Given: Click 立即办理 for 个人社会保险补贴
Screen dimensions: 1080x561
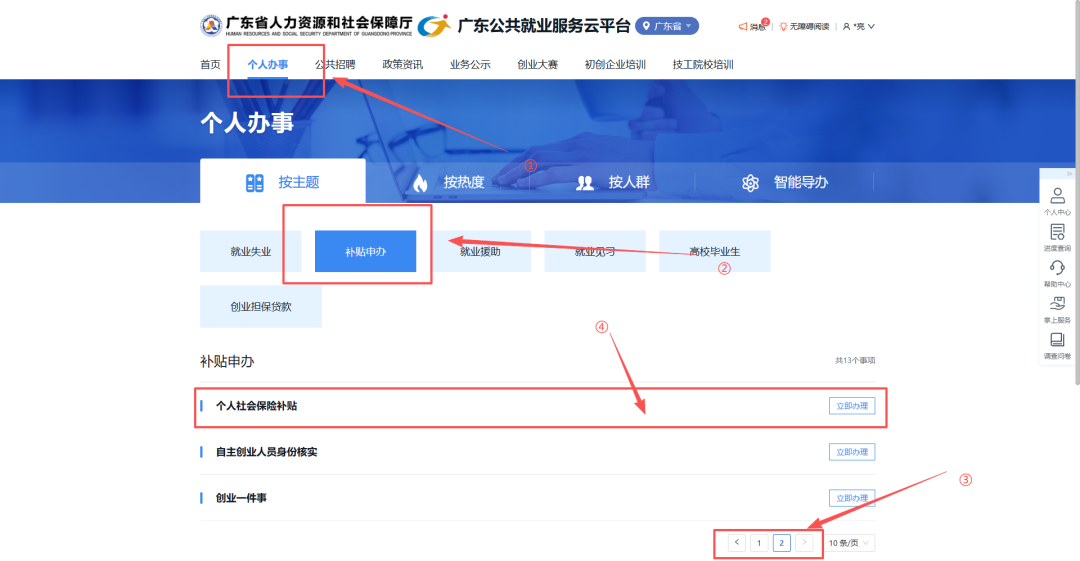Looking at the screenshot, I should (852, 406).
